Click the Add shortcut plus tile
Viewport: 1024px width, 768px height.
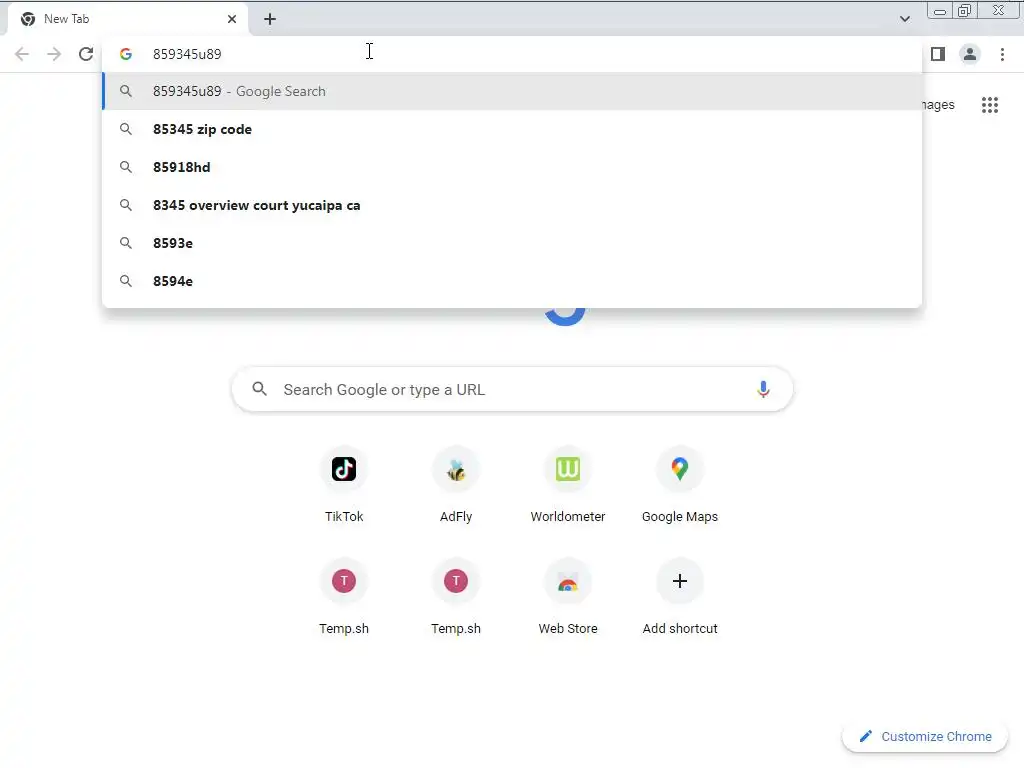[680, 599]
